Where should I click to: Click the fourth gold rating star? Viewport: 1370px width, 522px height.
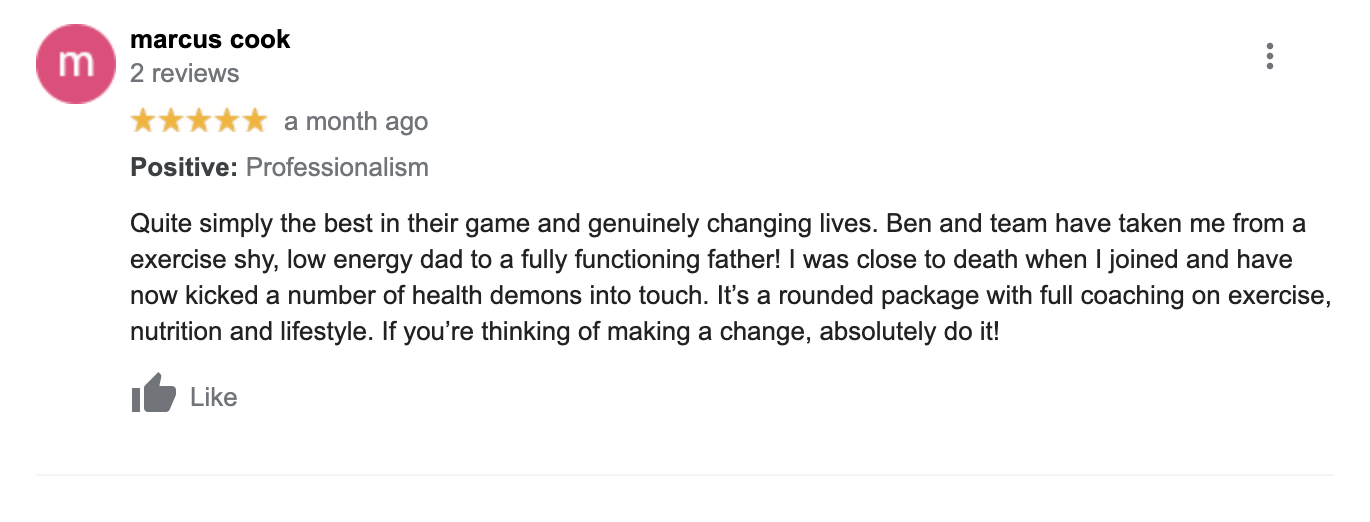(227, 121)
